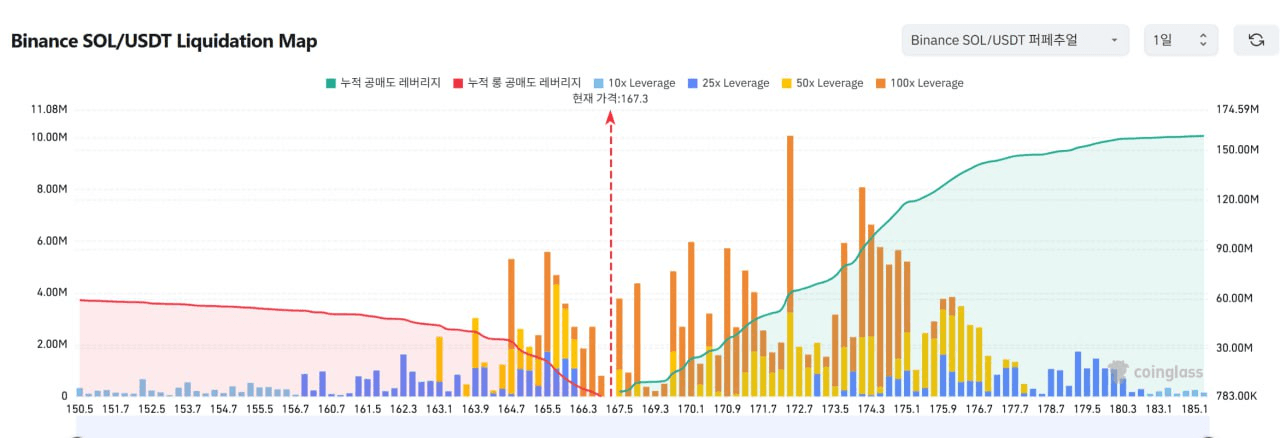This screenshot has height=438, width=1280.
Task: Click the 8.00M y-axis label
Action: click(x=52, y=189)
